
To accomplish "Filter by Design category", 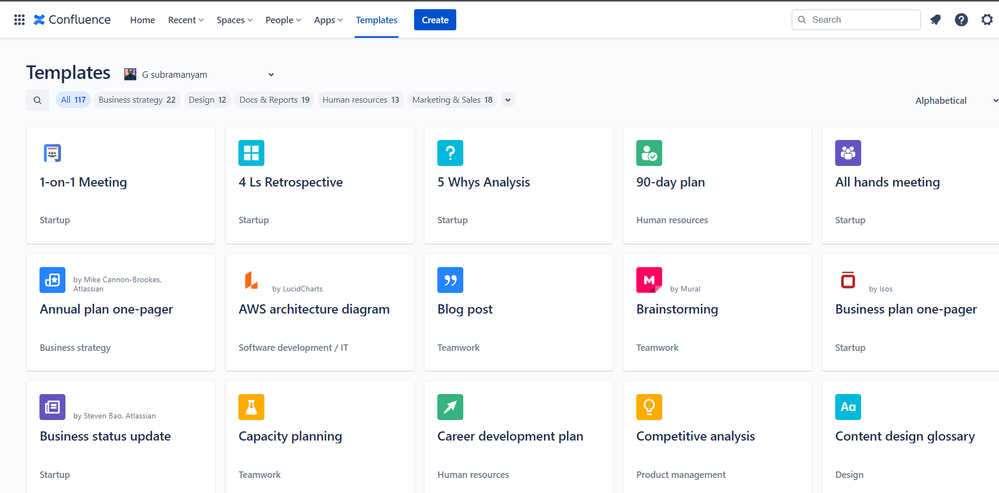I will (208, 100).
